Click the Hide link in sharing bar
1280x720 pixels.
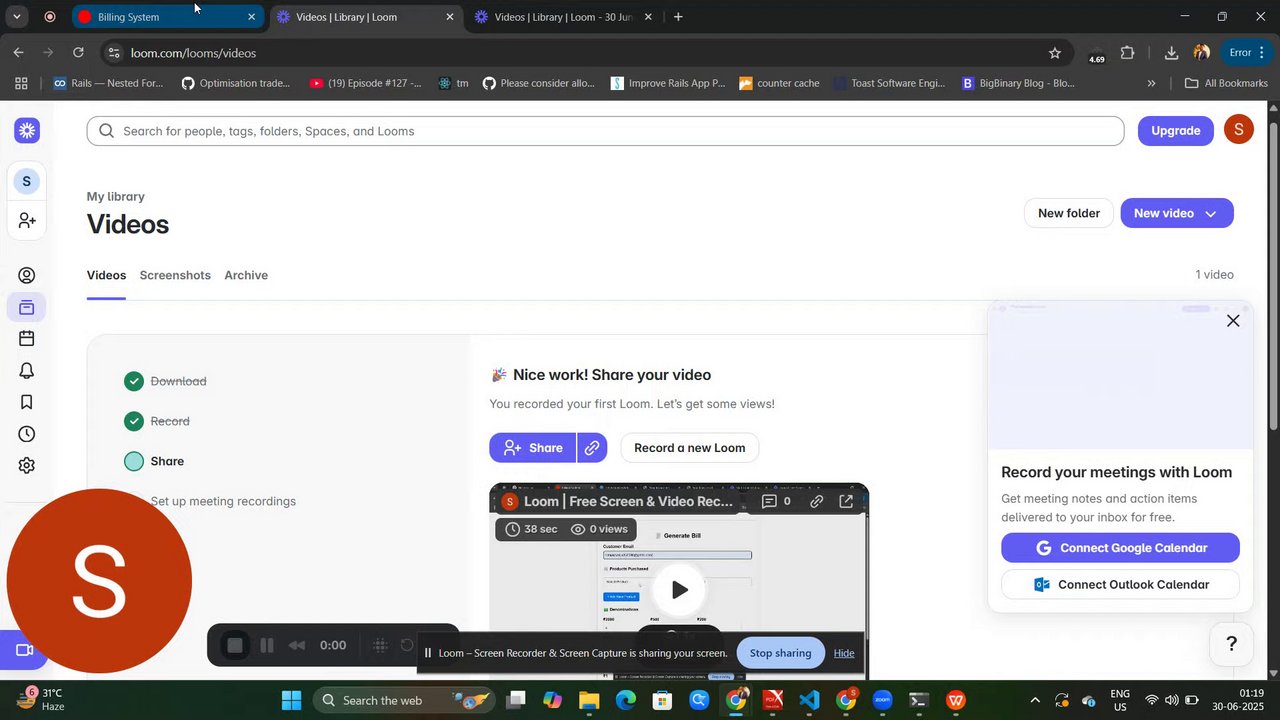(844, 653)
